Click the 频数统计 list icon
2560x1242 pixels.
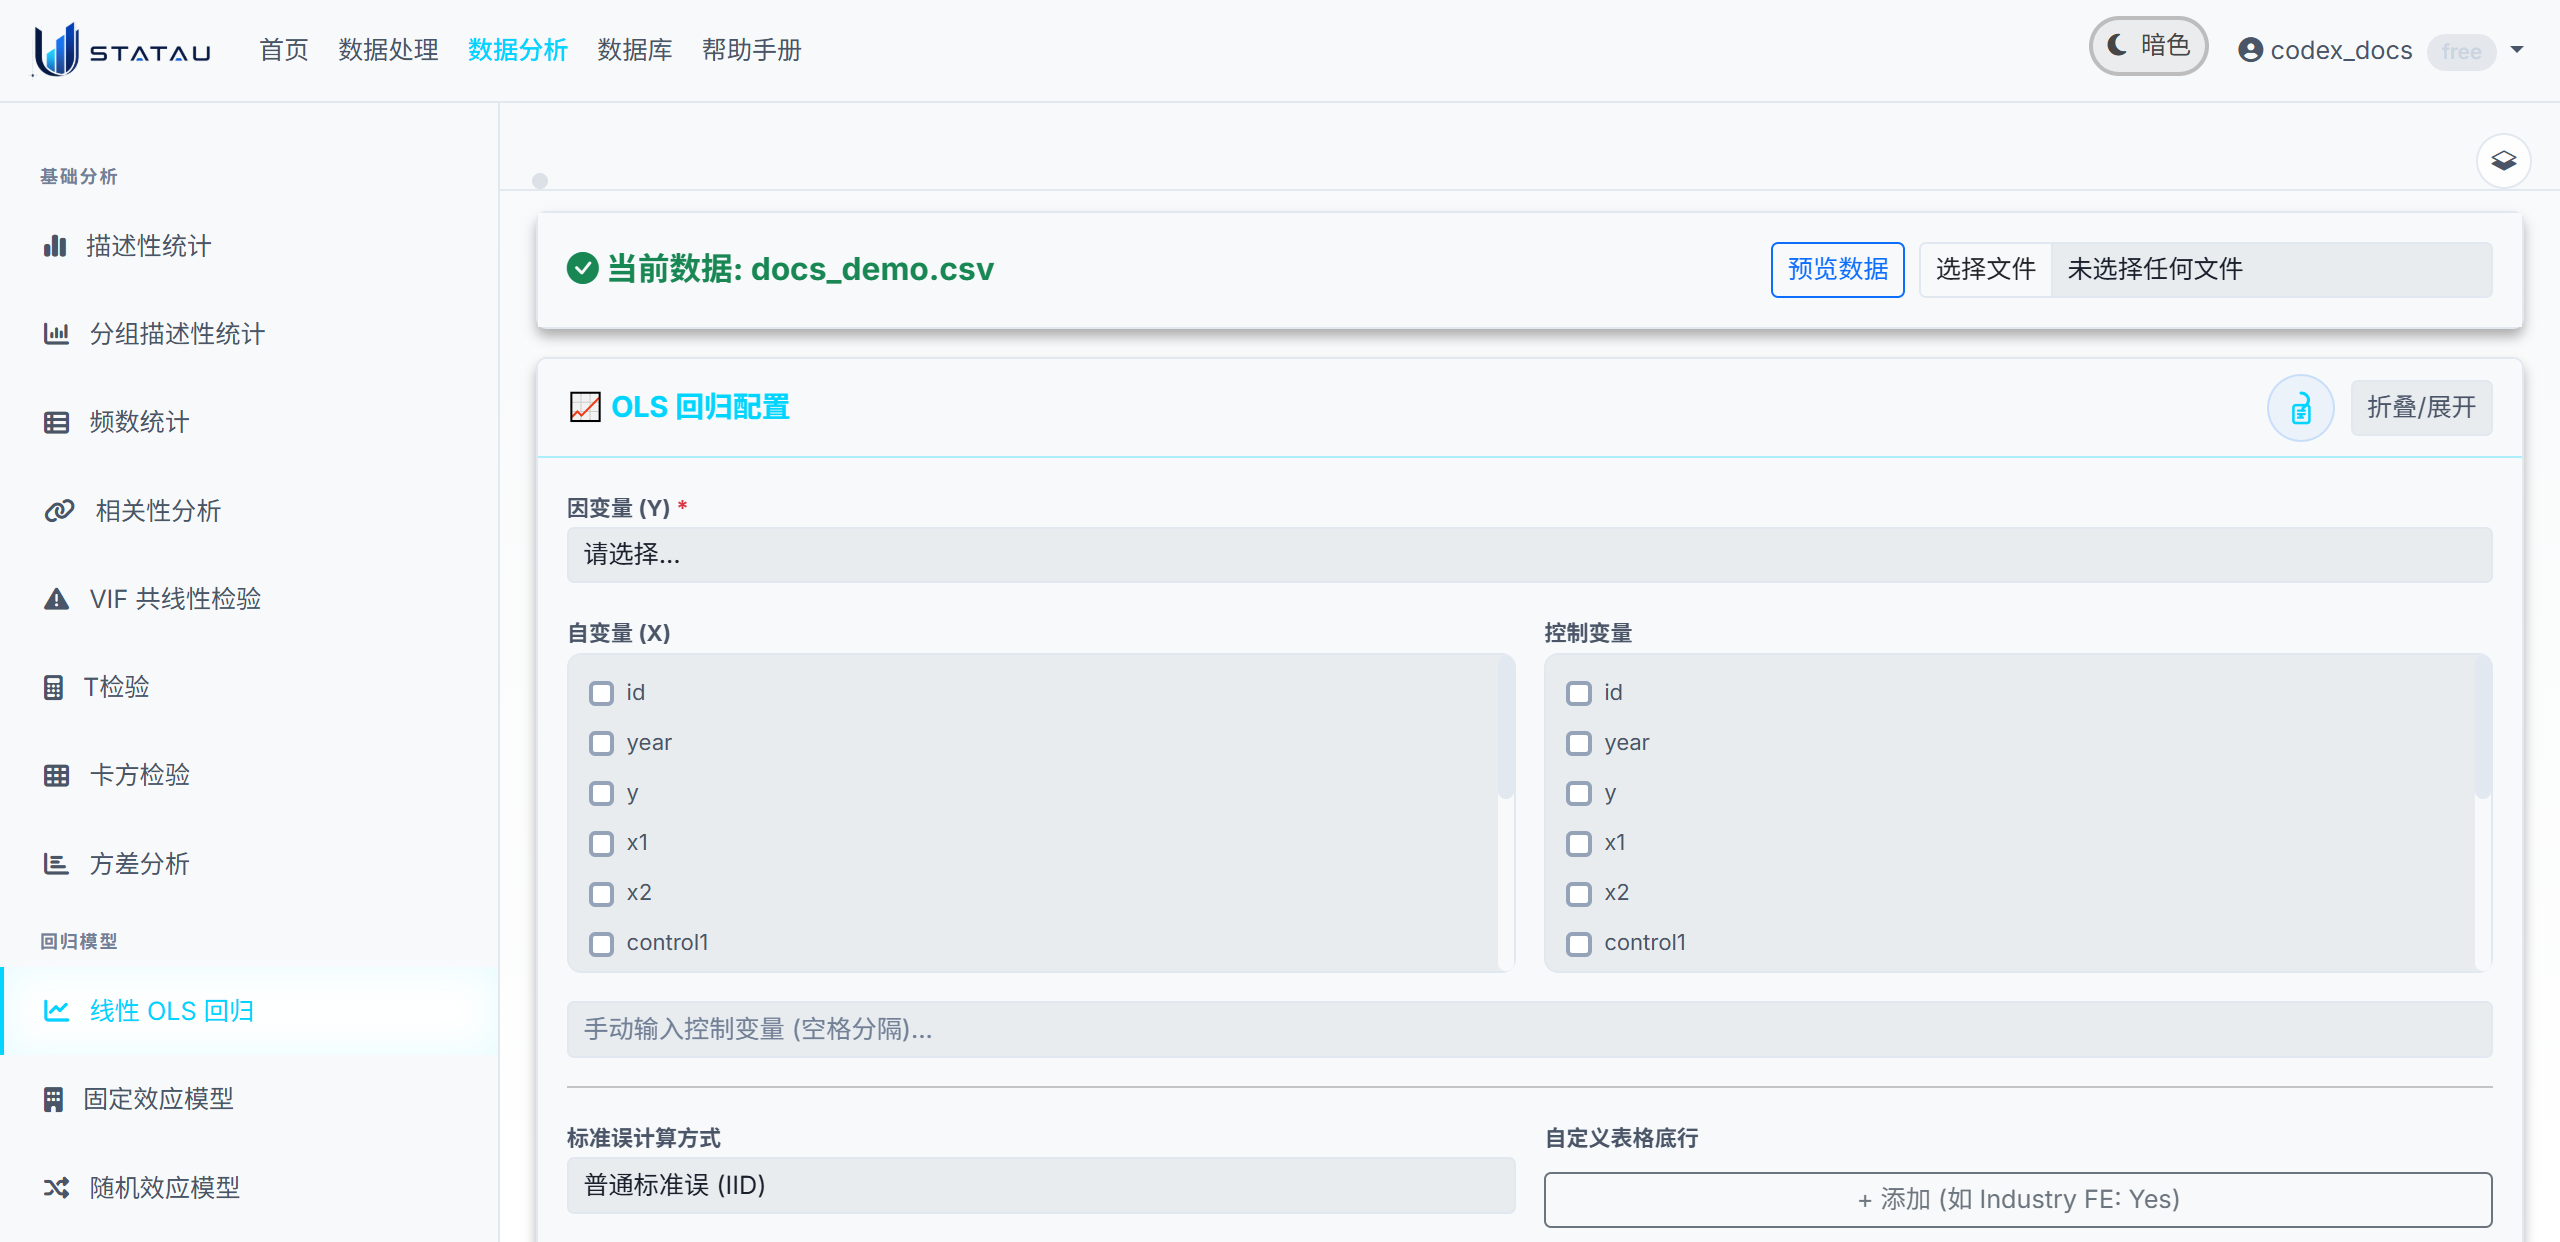point(56,422)
